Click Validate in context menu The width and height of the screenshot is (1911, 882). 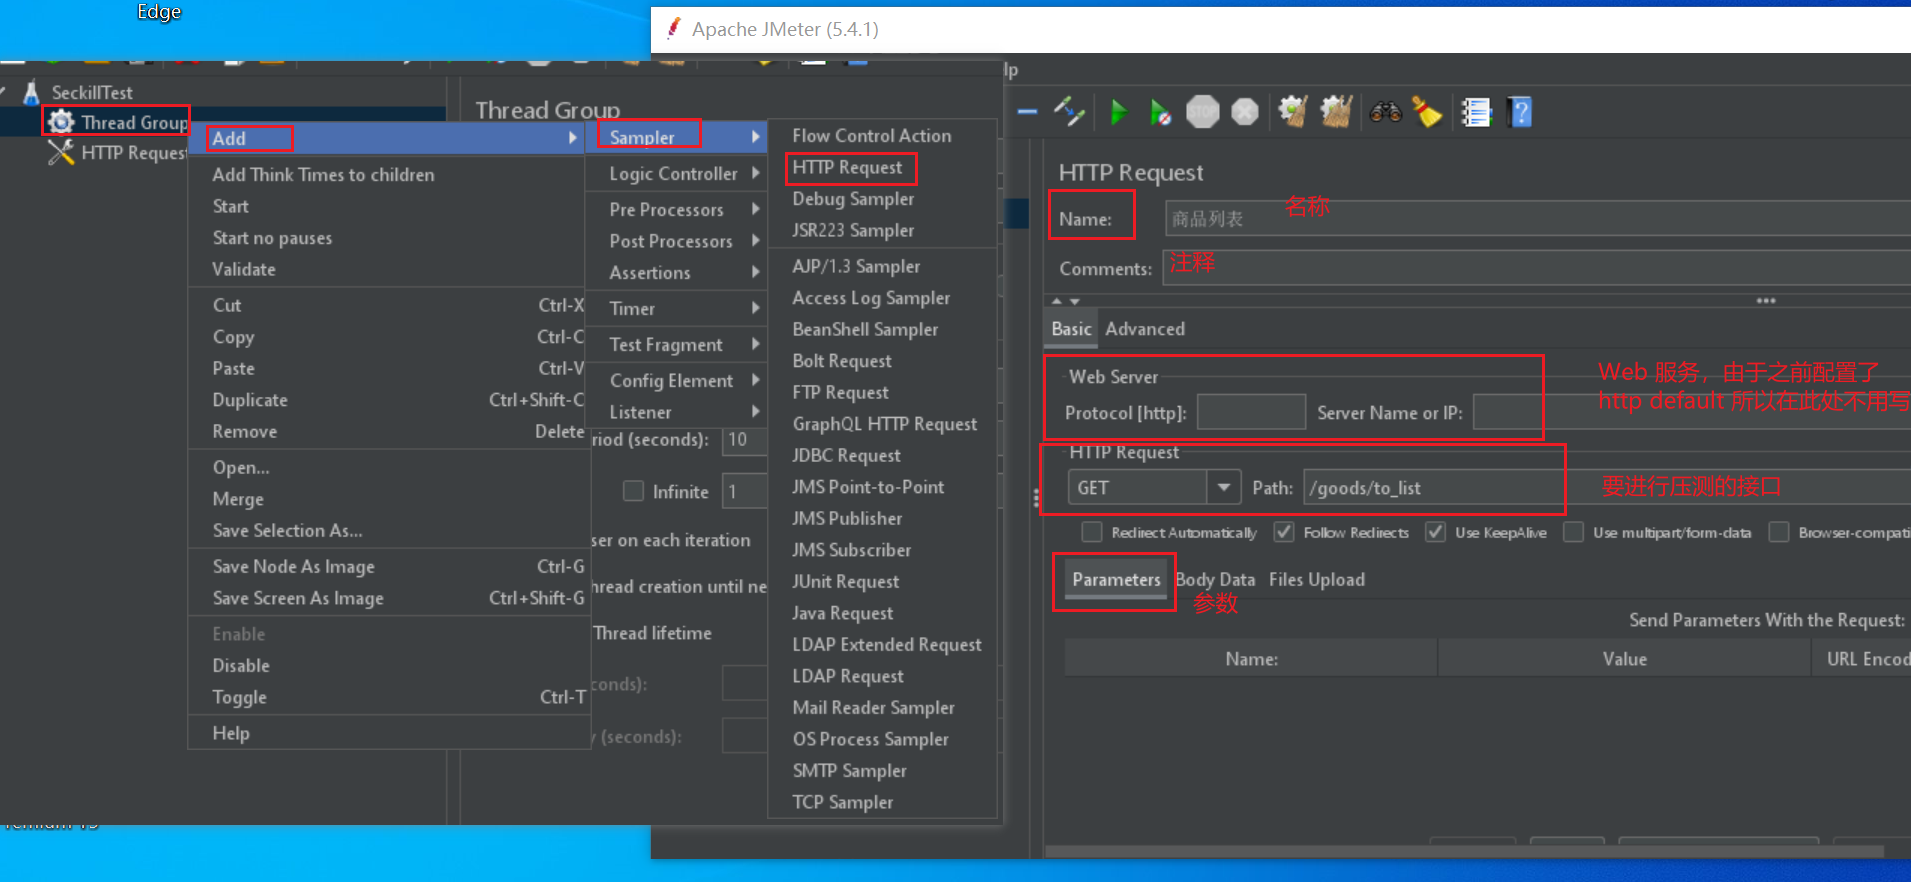pyautogui.click(x=390, y=269)
